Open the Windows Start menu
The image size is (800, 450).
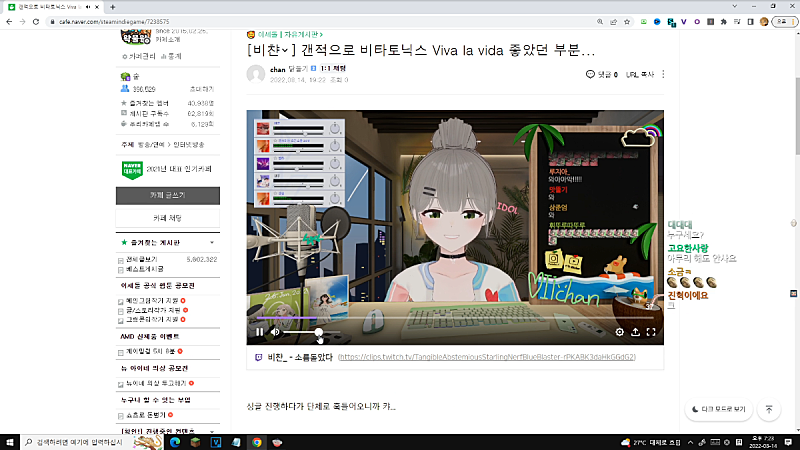(x=10, y=442)
